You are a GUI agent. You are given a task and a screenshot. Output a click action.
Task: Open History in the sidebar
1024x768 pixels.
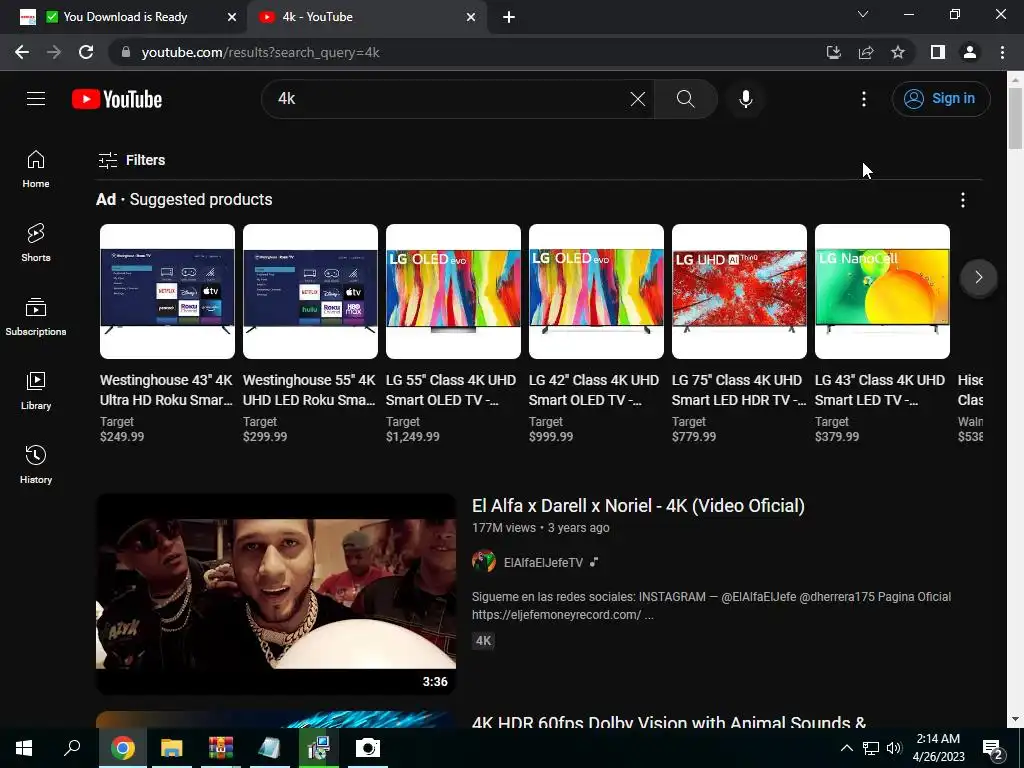click(x=36, y=464)
